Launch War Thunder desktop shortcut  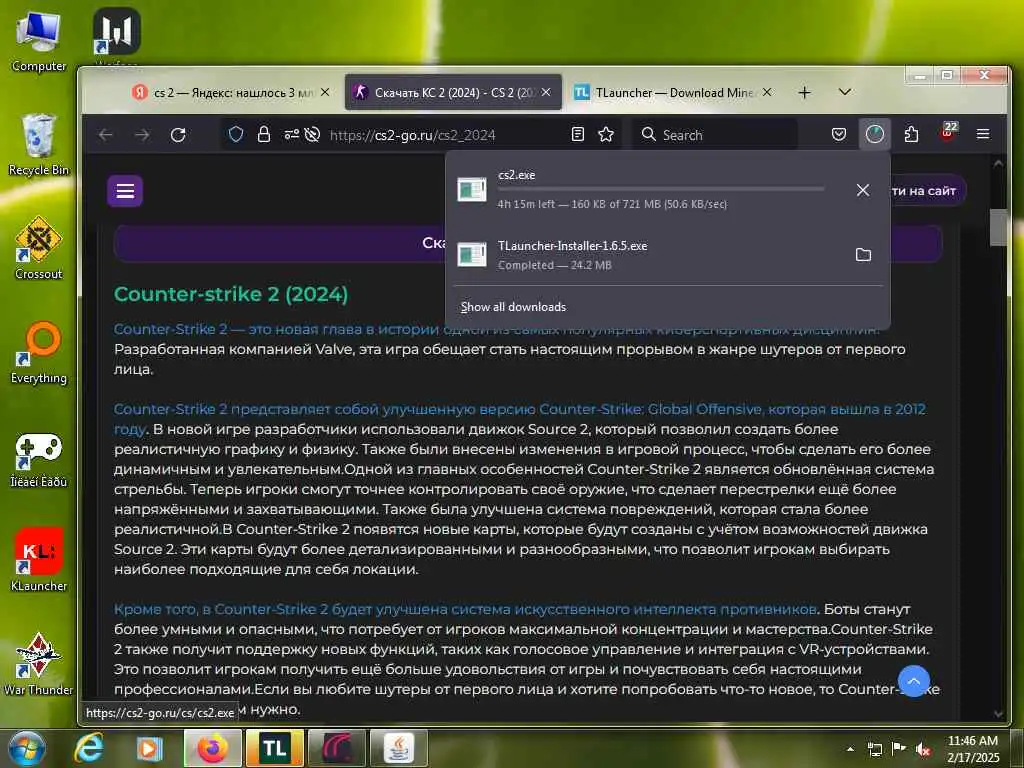coord(39,664)
